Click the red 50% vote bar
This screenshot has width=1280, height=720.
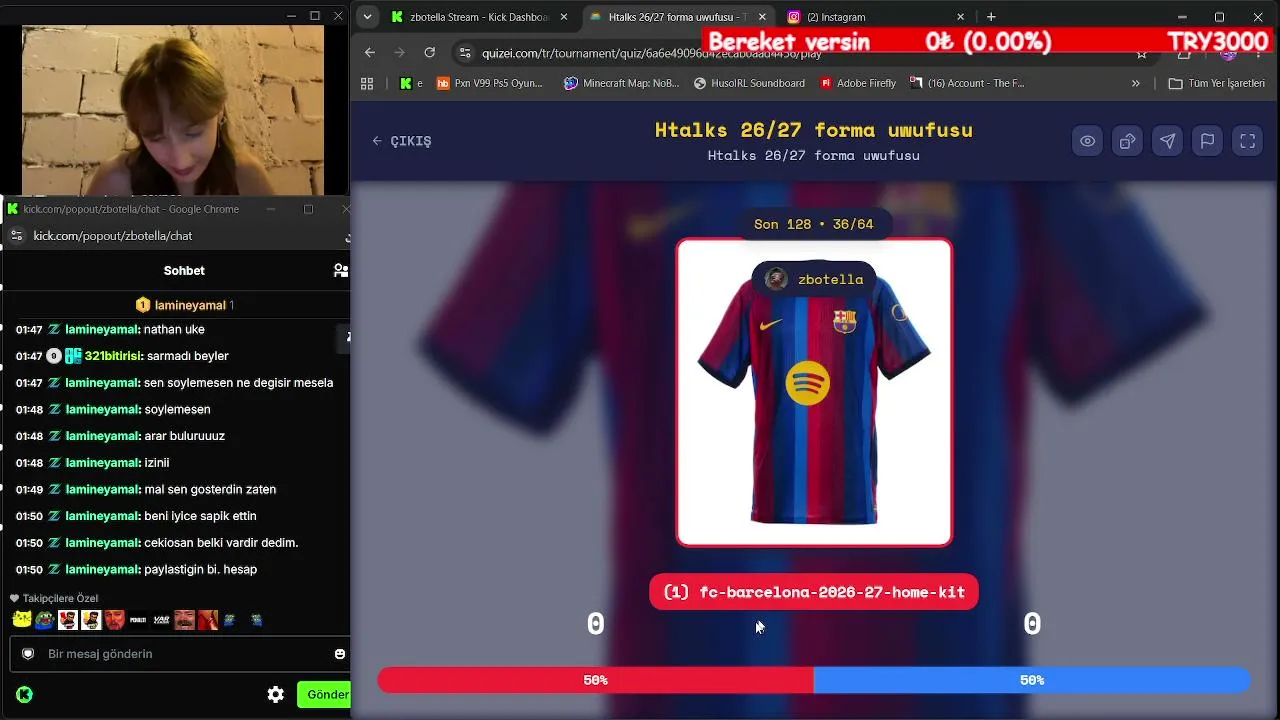coord(596,680)
